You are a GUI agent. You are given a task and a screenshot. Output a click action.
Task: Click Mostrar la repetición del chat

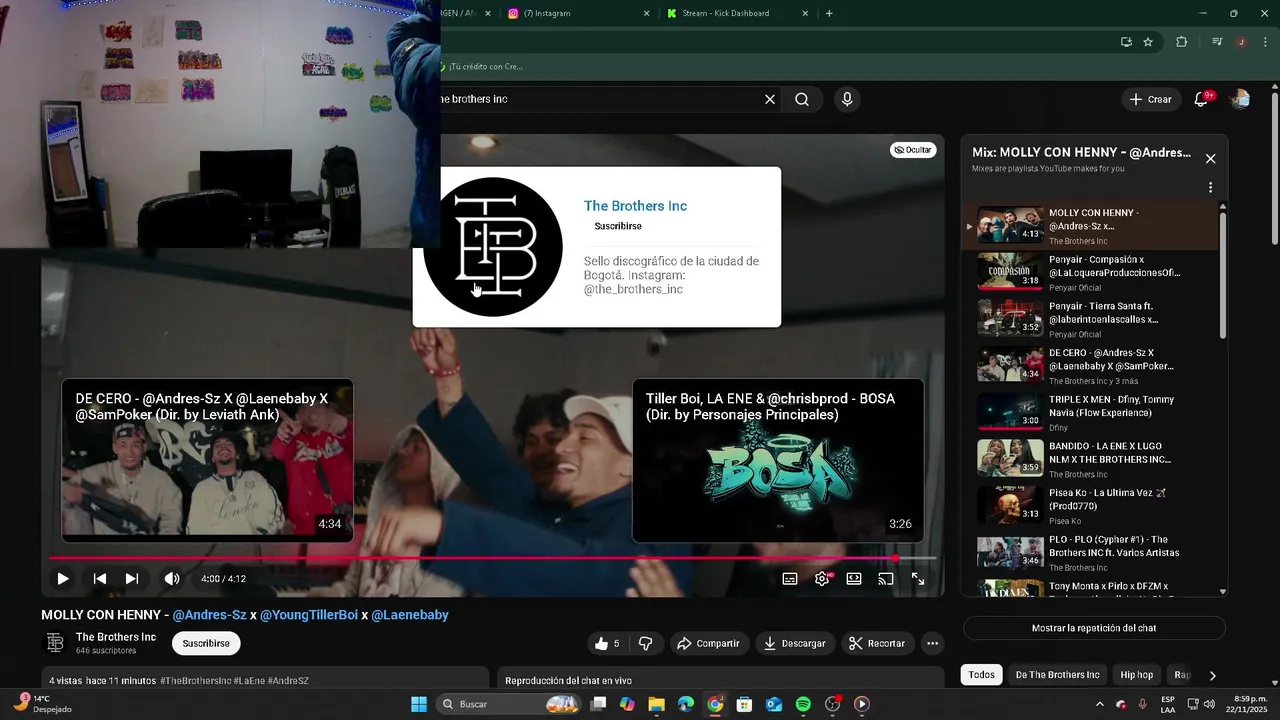(x=1094, y=628)
